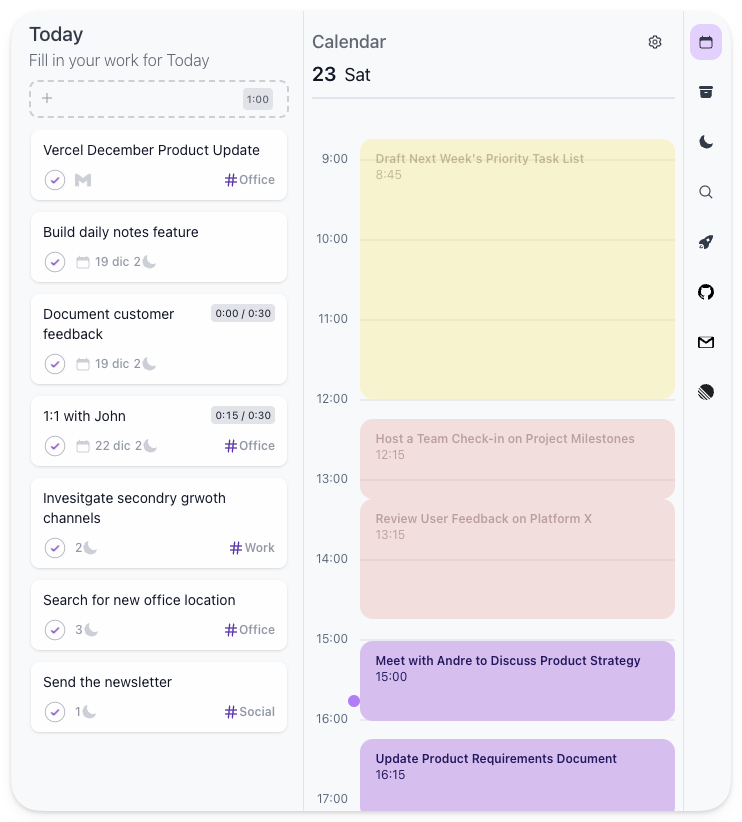Click moon icon on Invesitgate secondry grwoth

[91, 548]
